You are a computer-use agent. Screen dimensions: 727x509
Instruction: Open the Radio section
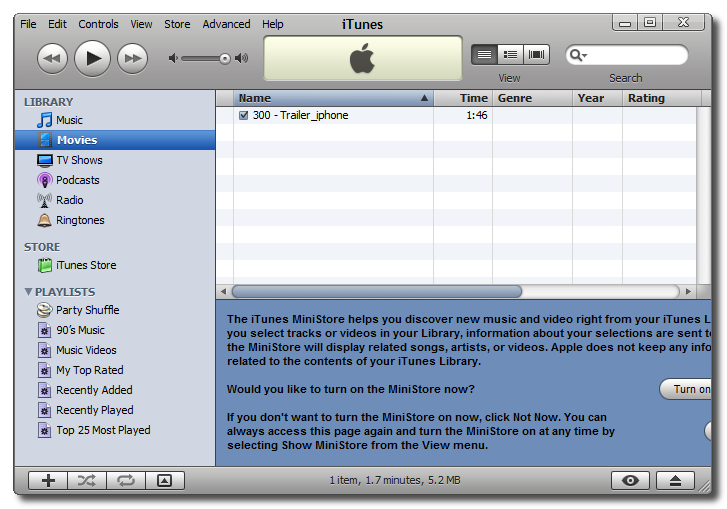coord(115,200)
